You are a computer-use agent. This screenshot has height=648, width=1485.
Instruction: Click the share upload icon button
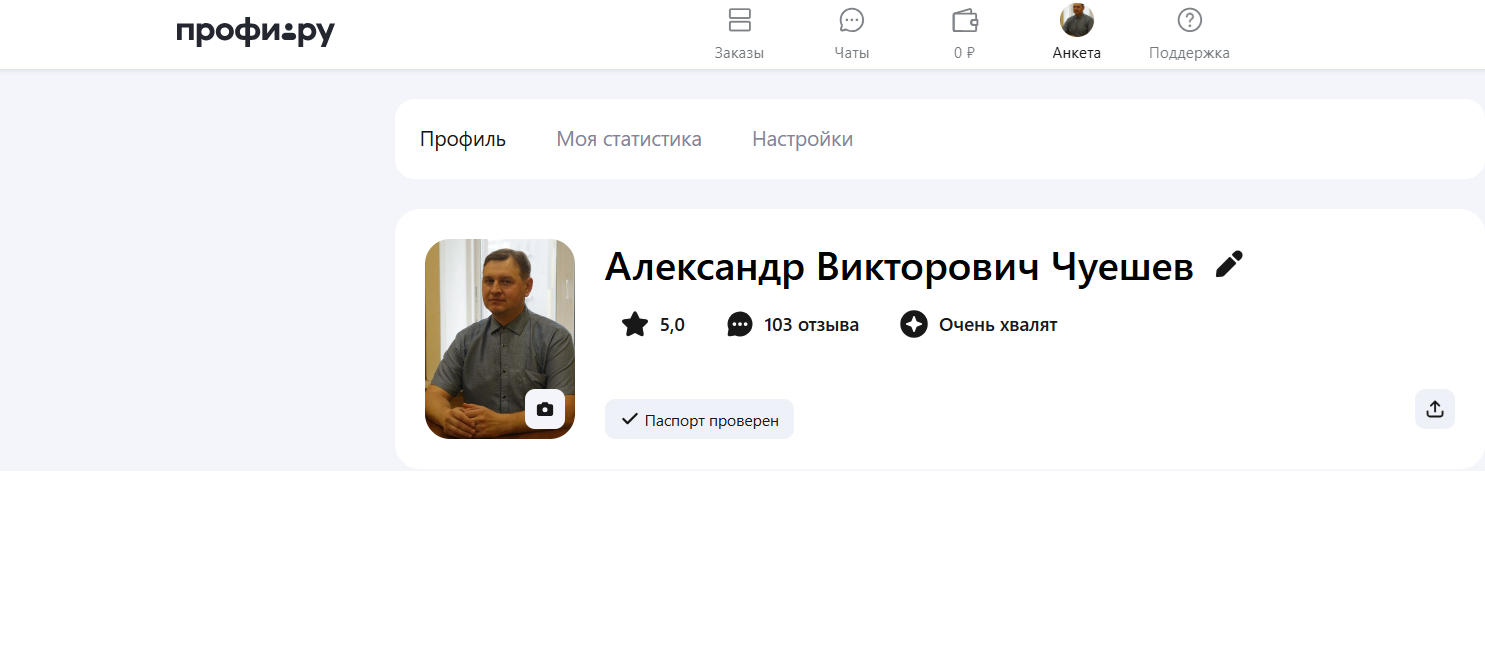click(1435, 409)
